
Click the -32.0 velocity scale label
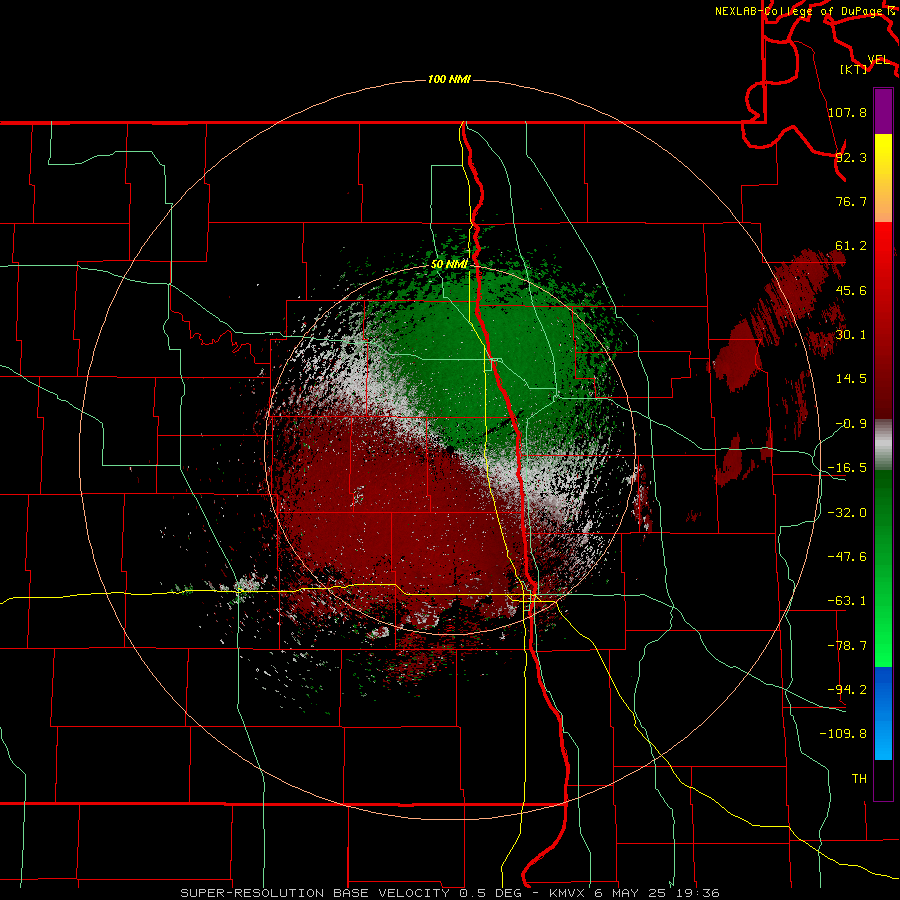847,513
